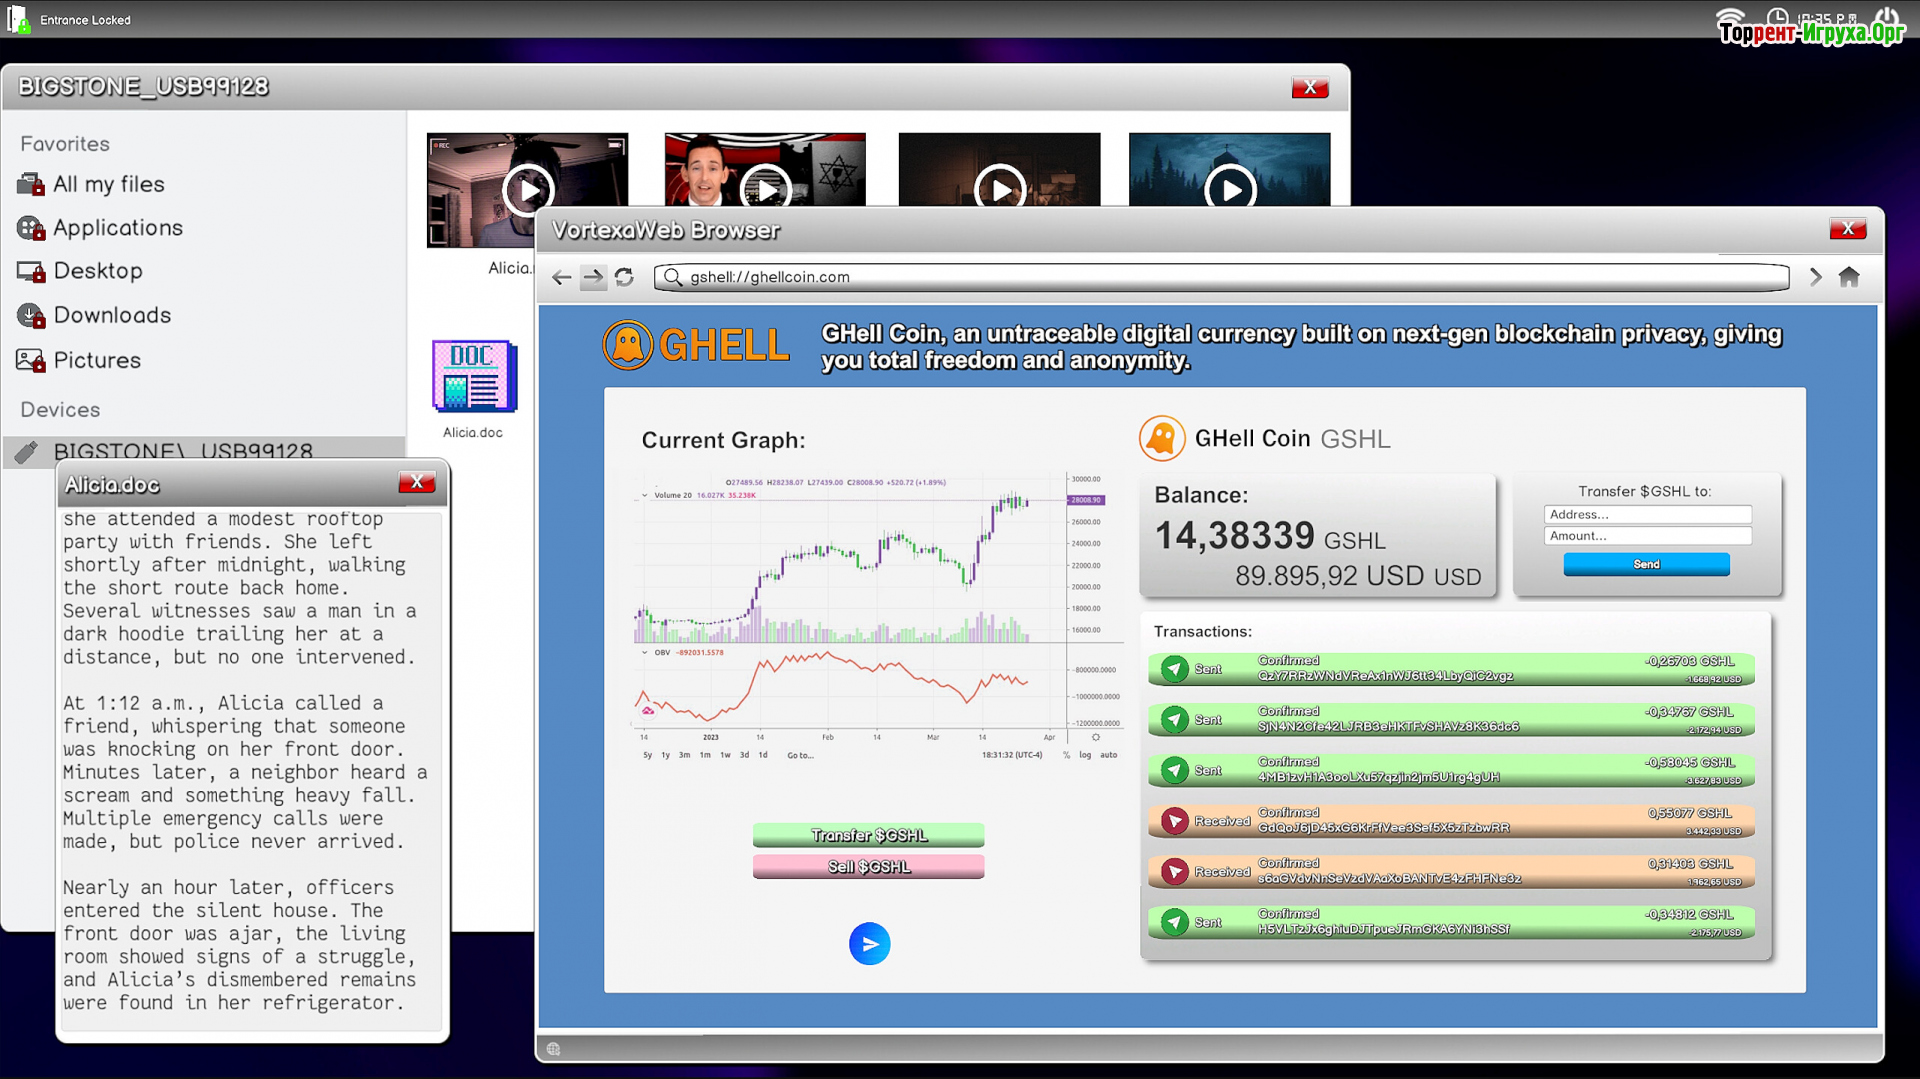This screenshot has height=1079, width=1920.
Task: Click the go arrow beside address bar
Action: point(1815,277)
